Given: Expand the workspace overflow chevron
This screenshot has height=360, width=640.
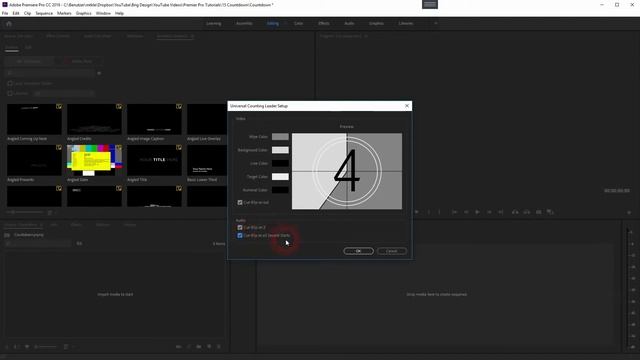Looking at the screenshot, I should (436, 23).
